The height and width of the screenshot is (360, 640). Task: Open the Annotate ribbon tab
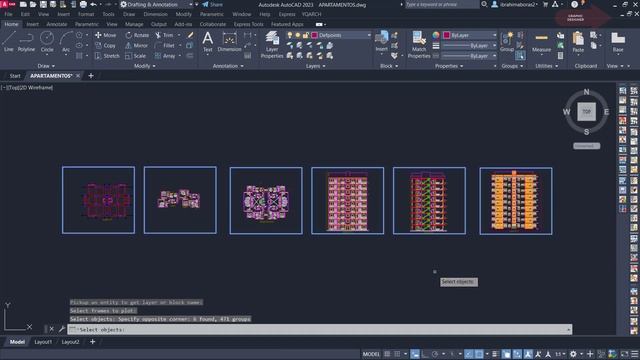point(56,24)
